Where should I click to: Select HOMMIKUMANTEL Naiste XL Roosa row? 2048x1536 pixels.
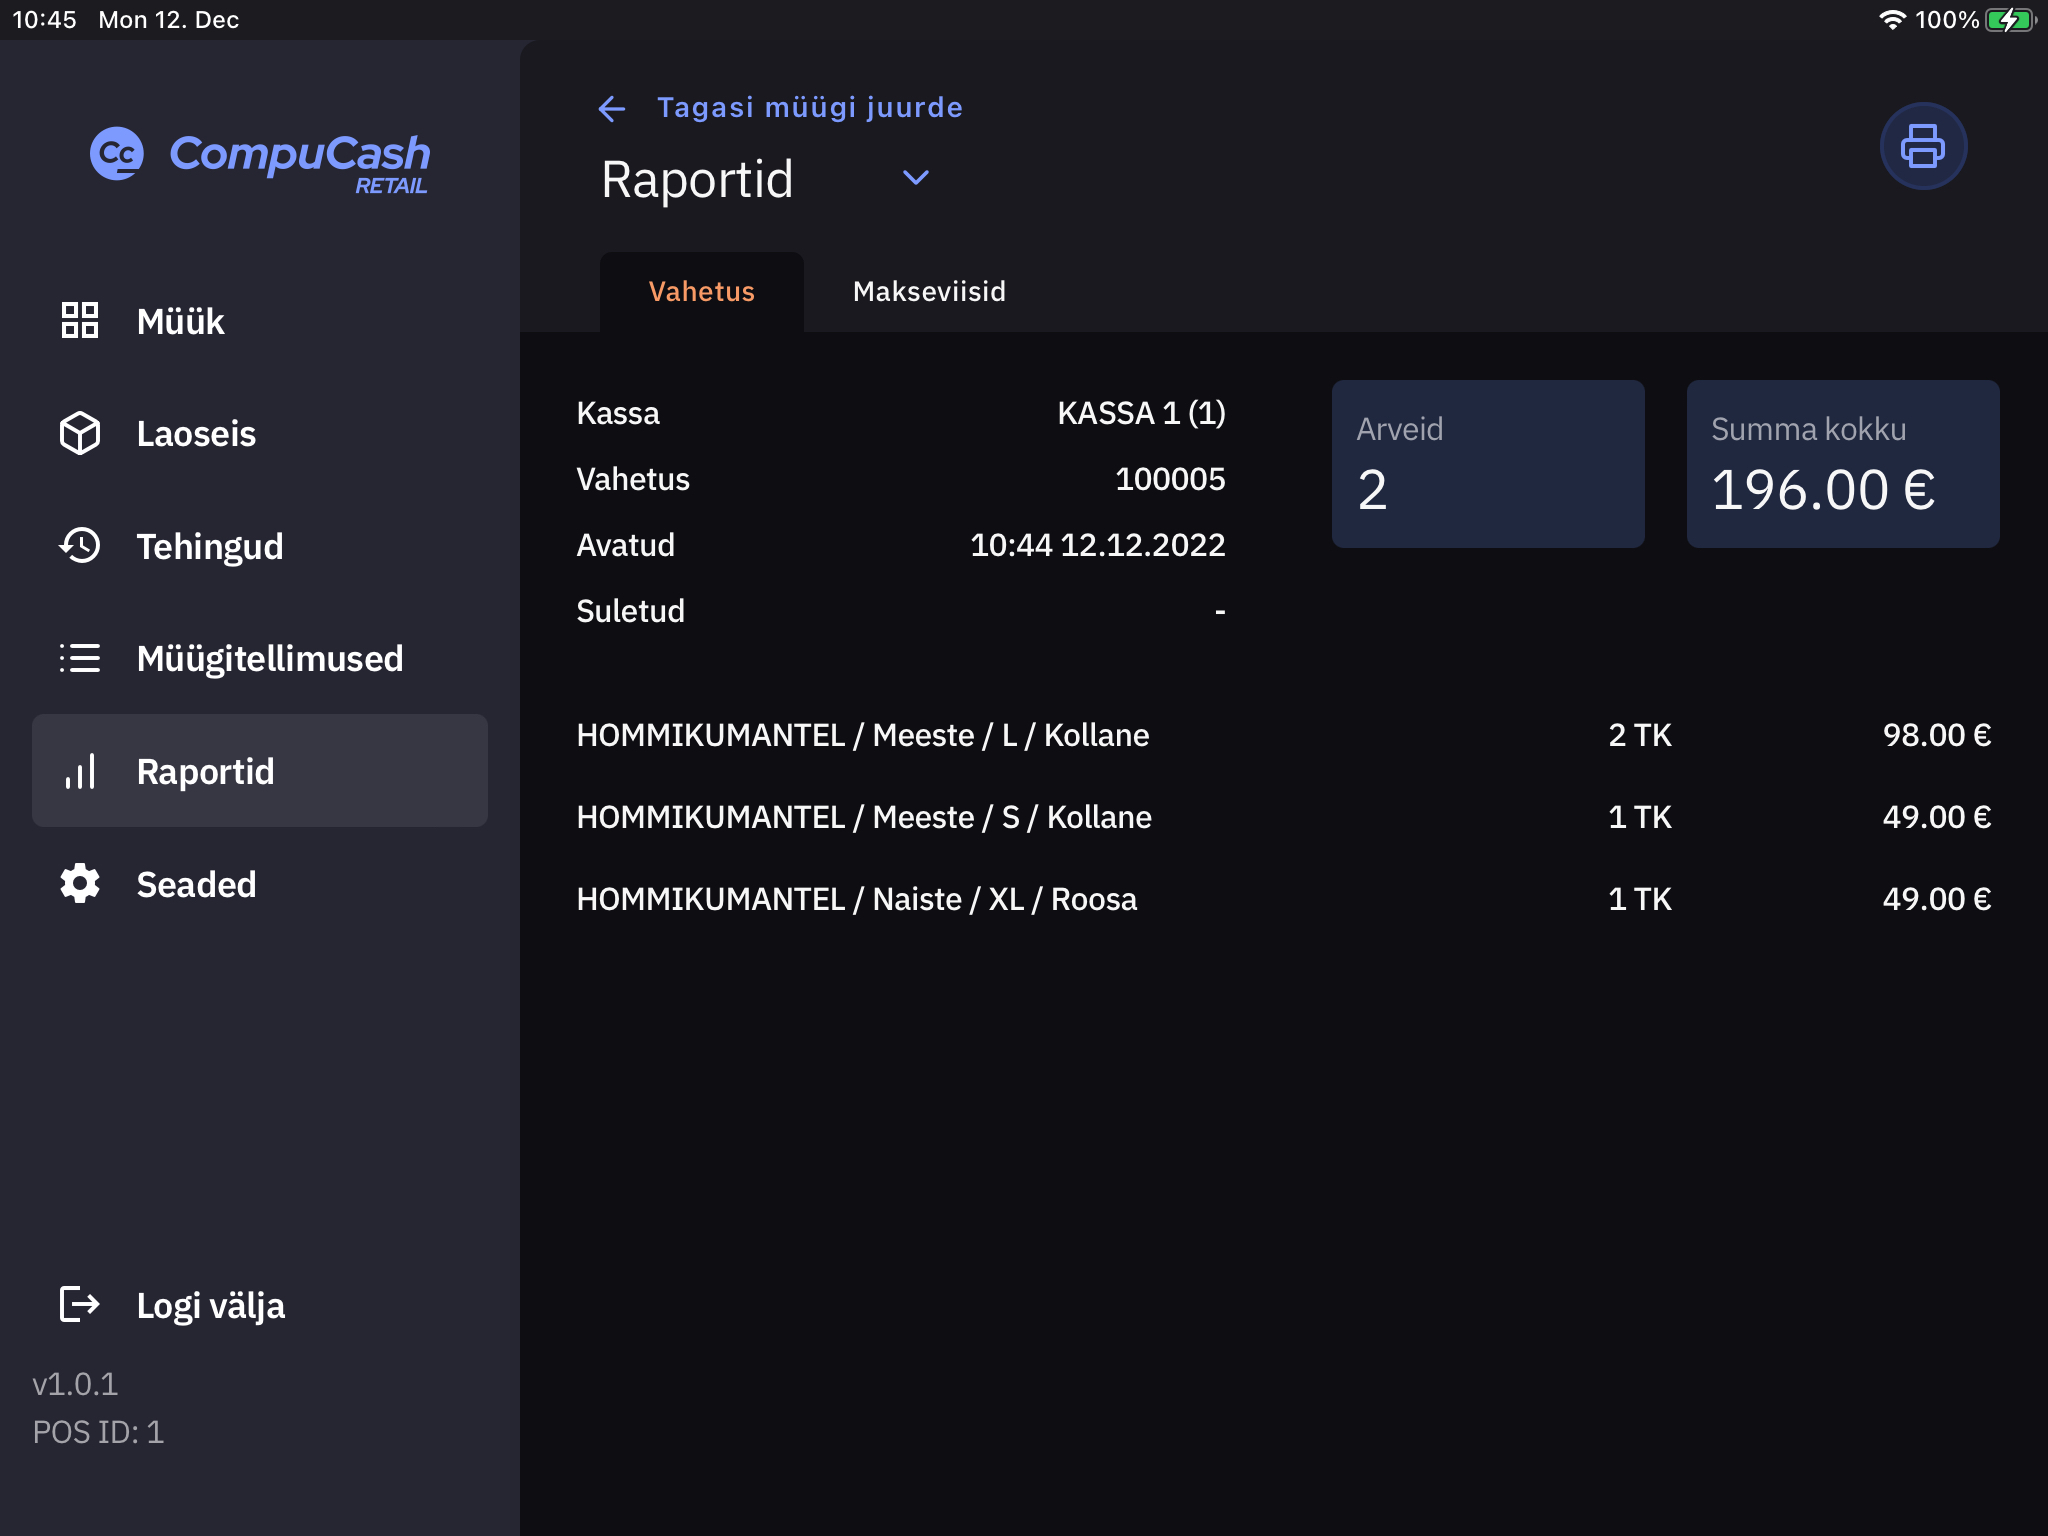pyautogui.click(x=1283, y=899)
